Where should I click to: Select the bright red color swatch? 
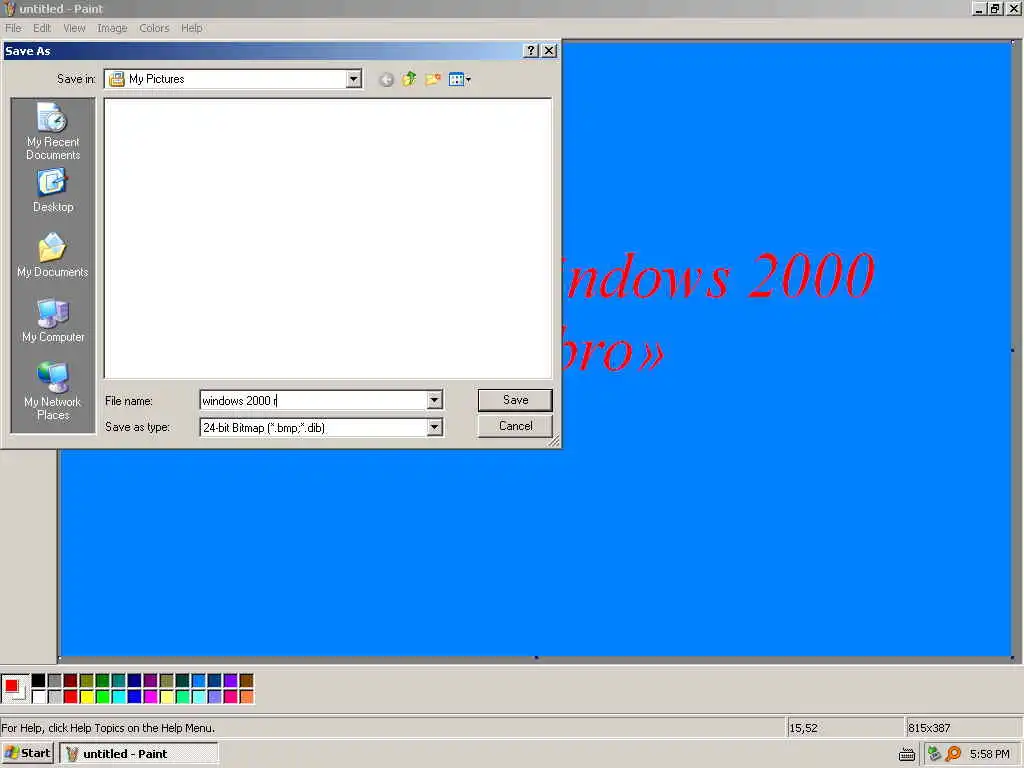pos(71,697)
